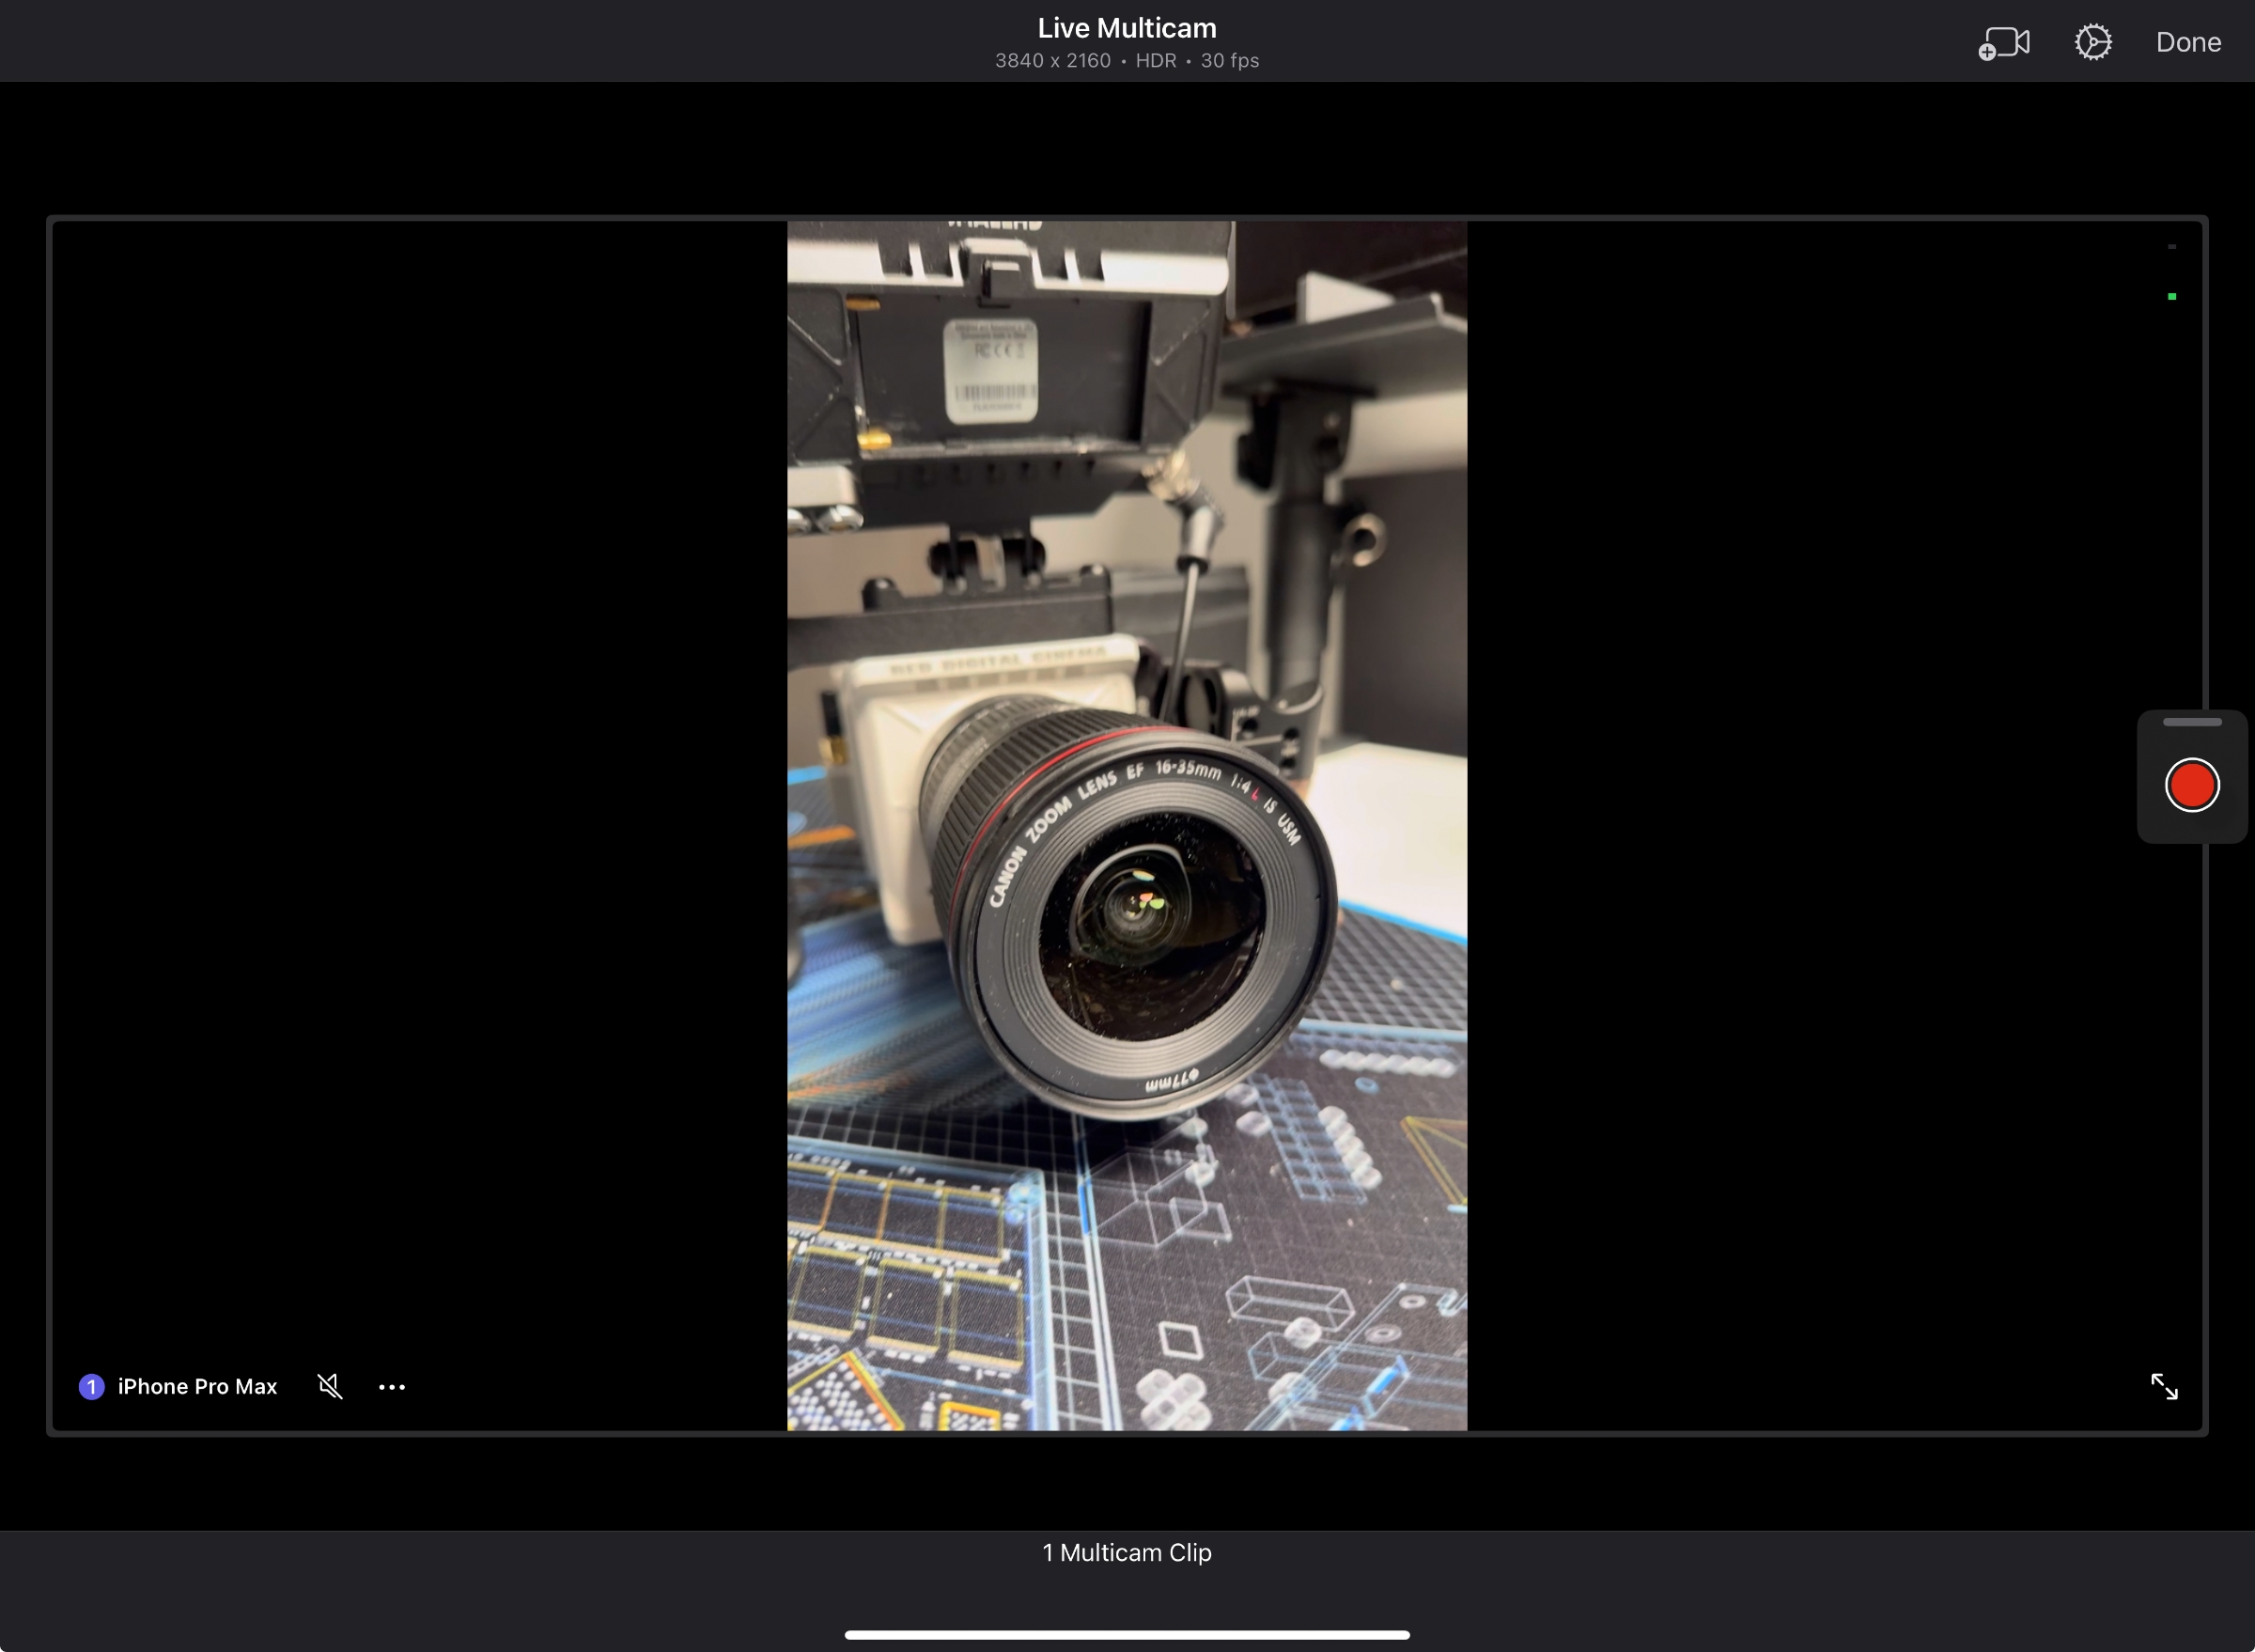Tap the camera number badge 1
Image resolution: width=2255 pixels, height=1652 pixels.
(x=90, y=1387)
